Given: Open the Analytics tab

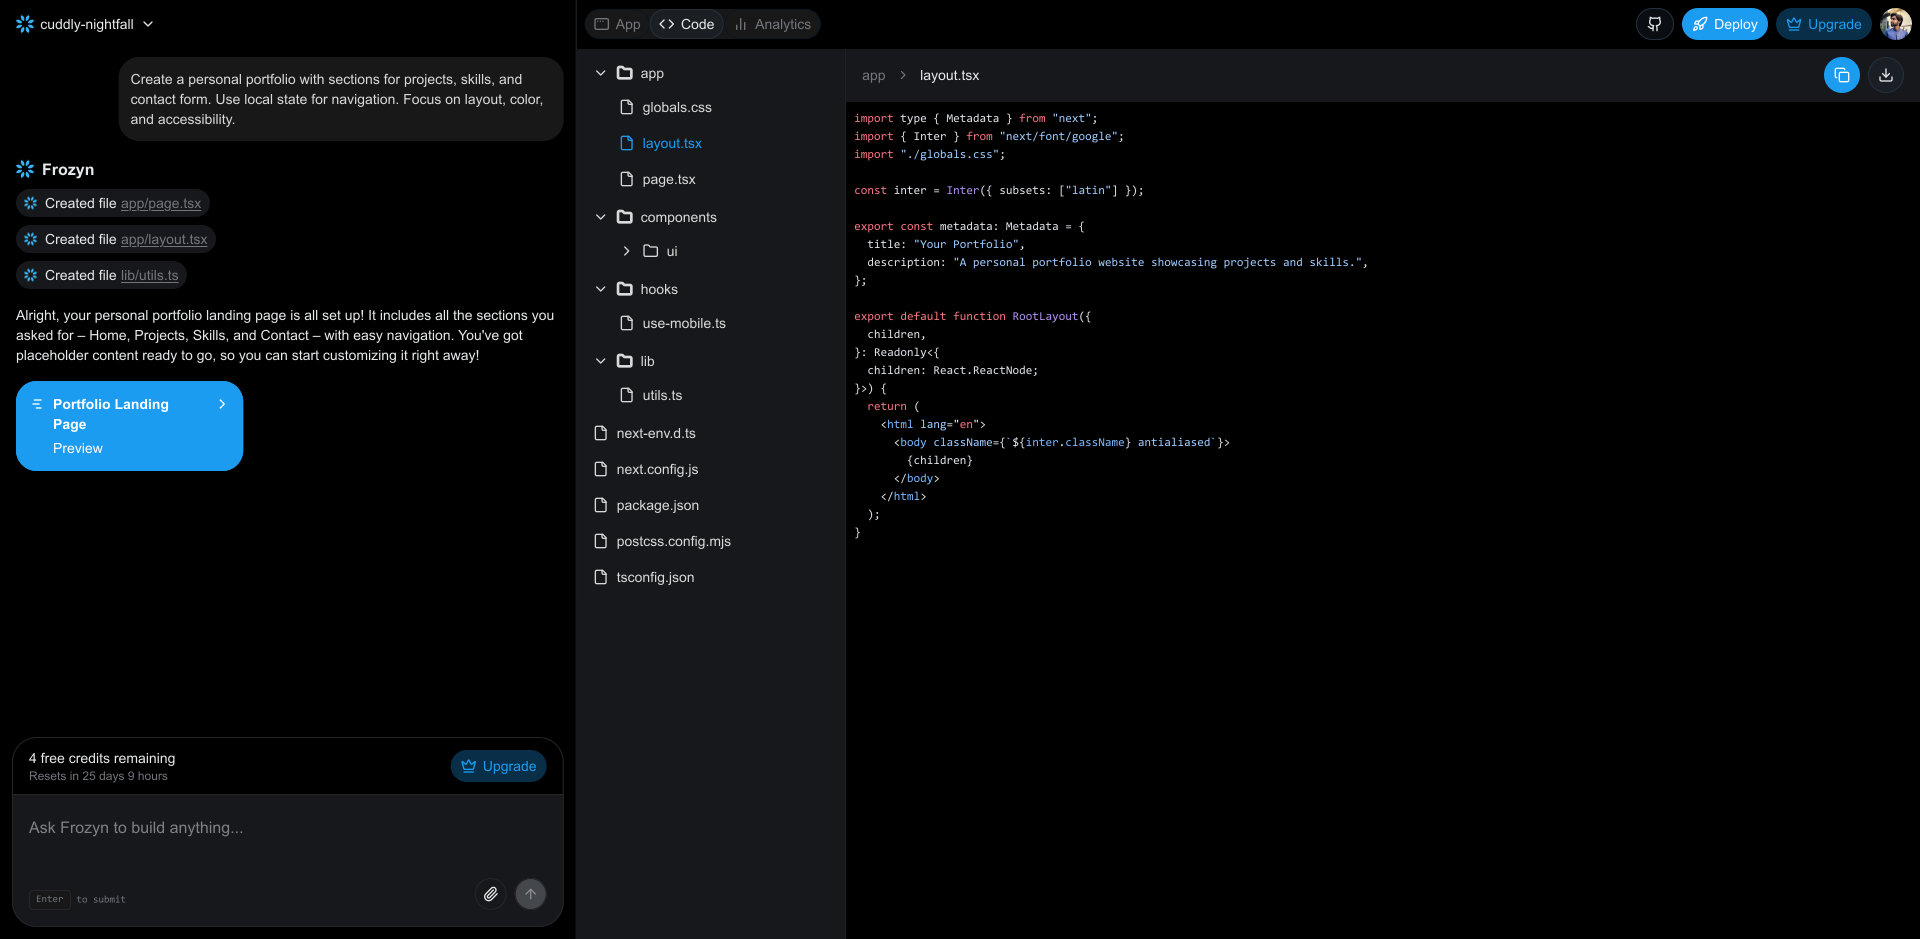Looking at the screenshot, I should click(772, 23).
